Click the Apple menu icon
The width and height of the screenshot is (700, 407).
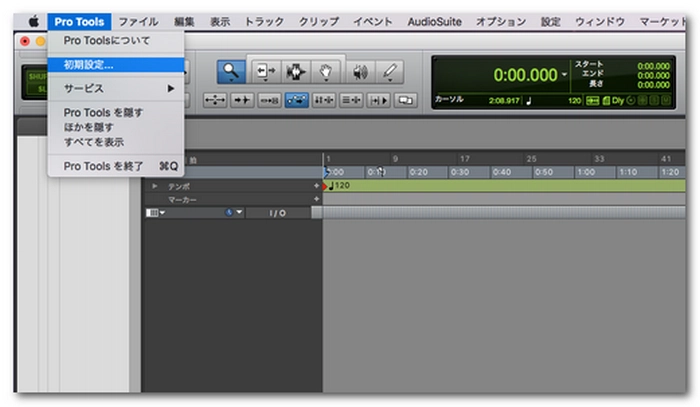33,21
